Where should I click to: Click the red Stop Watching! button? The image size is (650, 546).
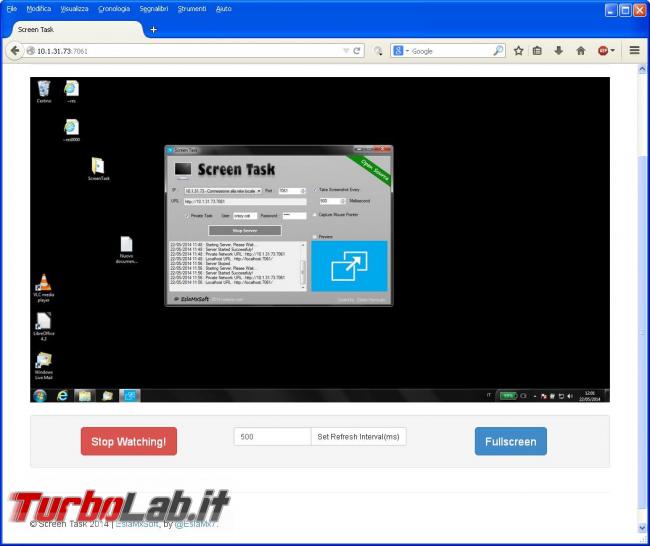(129, 441)
